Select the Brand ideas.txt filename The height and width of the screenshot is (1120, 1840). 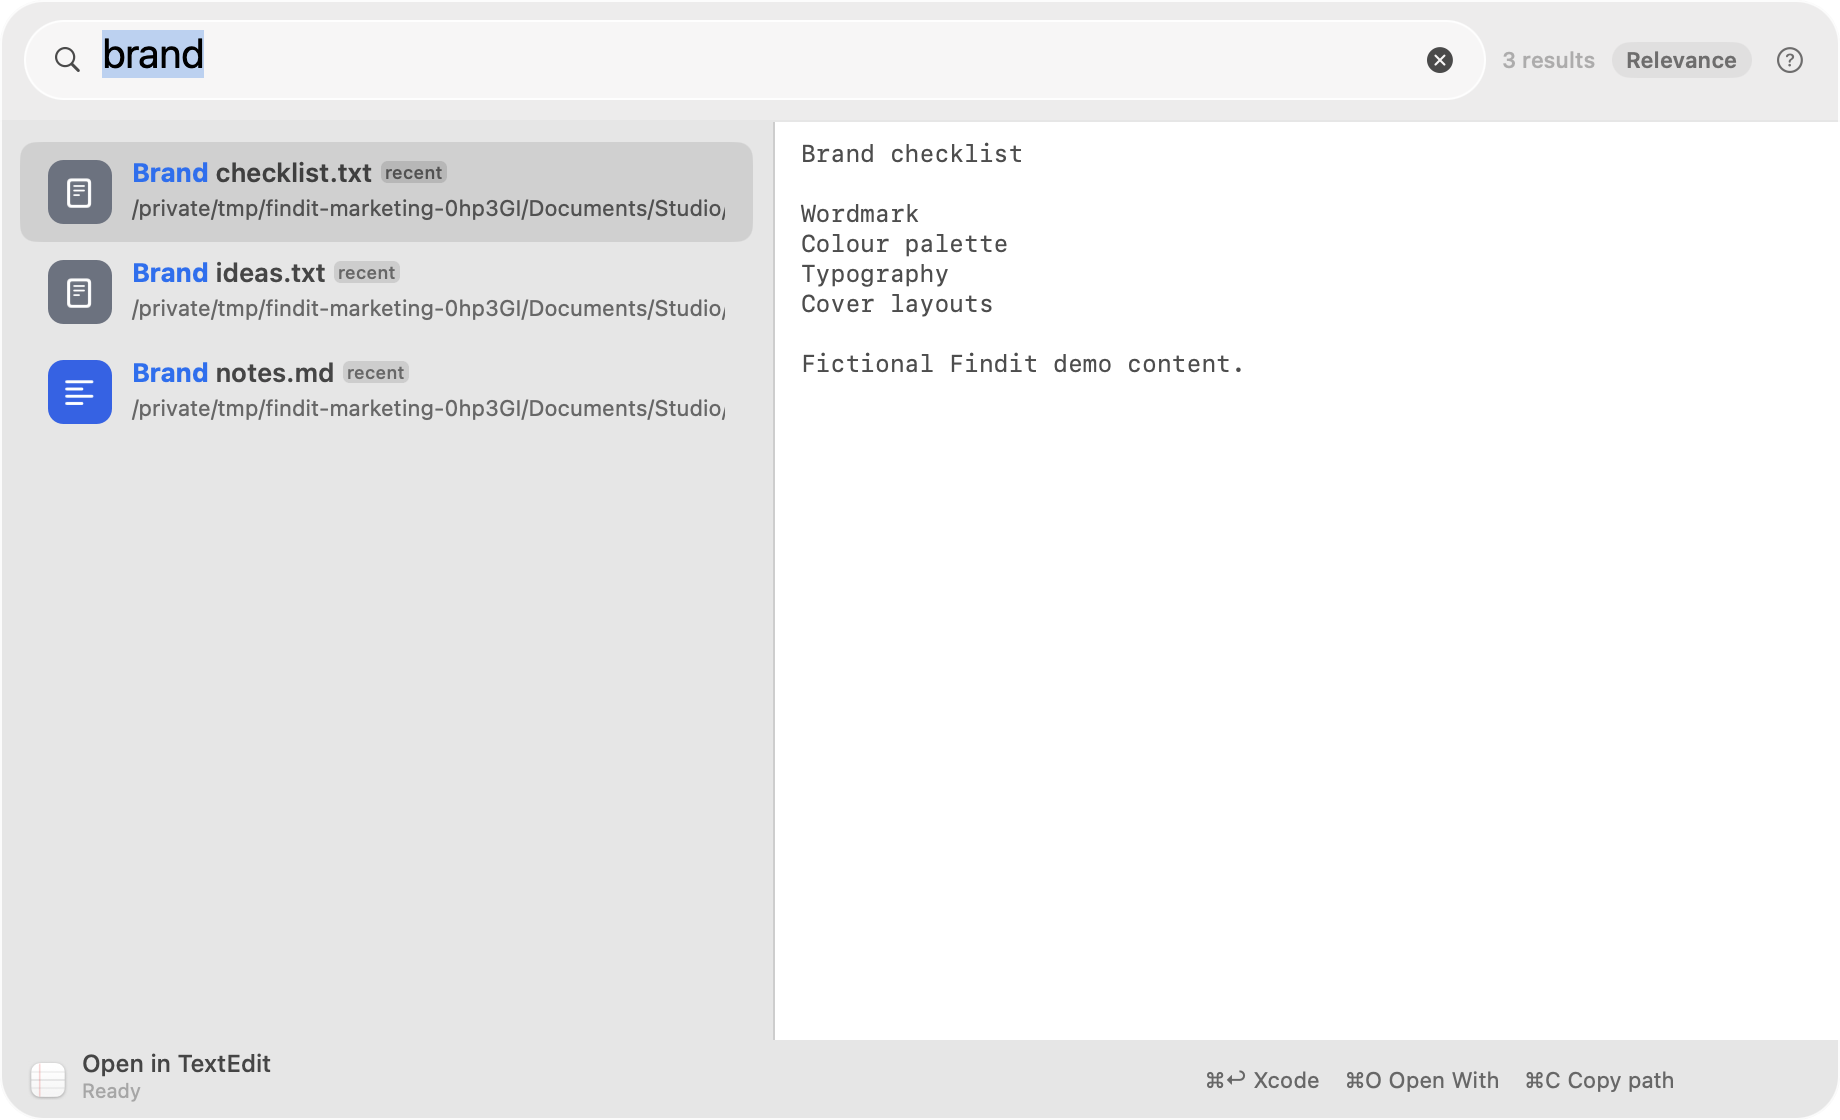tap(229, 273)
